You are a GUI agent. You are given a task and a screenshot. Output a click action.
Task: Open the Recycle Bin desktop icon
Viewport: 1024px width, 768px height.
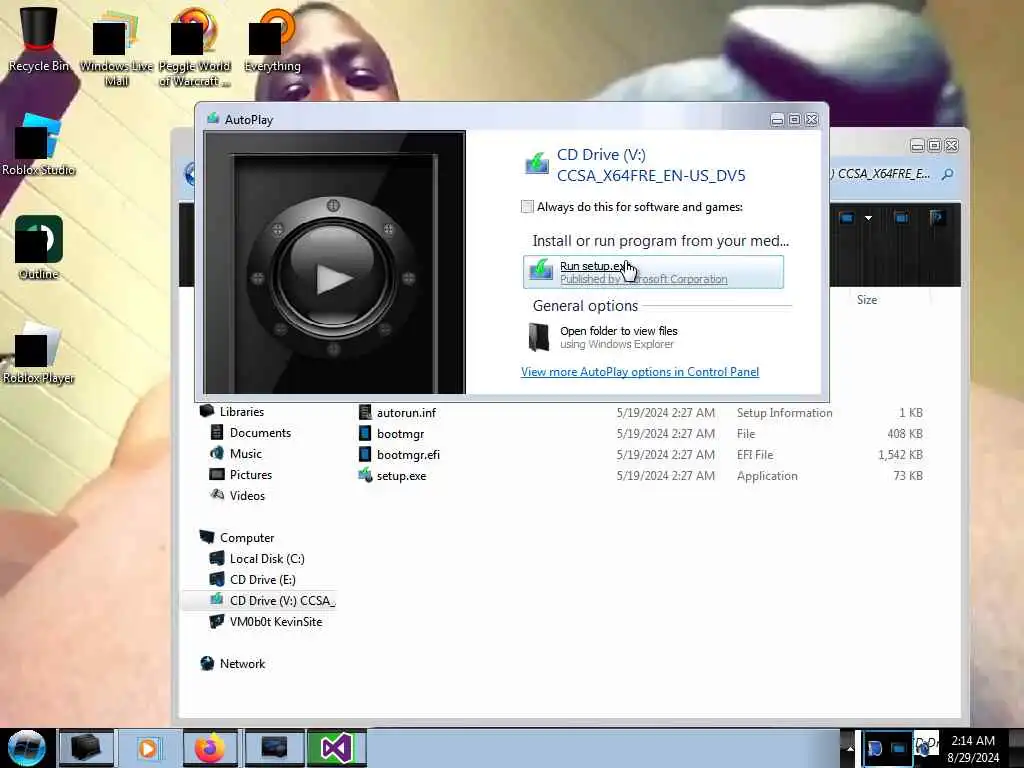tap(39, 39)
